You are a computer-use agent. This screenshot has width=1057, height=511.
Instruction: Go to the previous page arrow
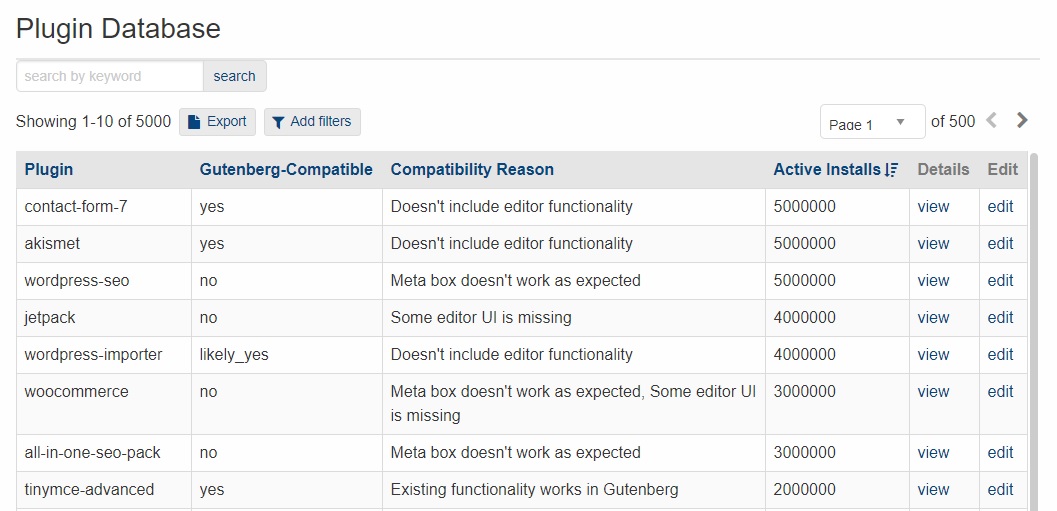pos(991,121)
